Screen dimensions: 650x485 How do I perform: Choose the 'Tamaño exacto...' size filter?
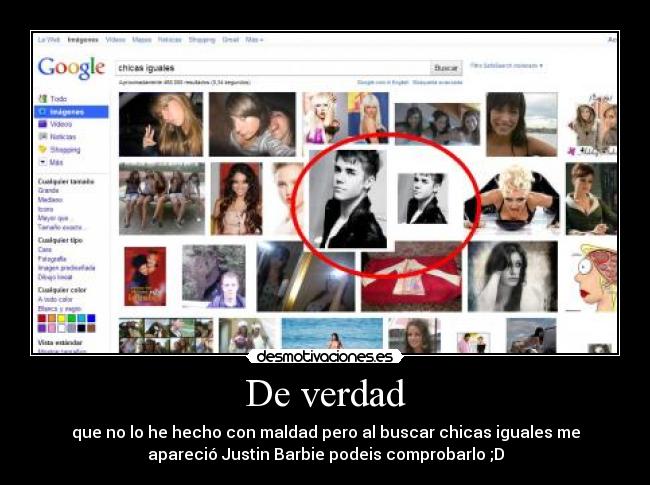pyautogui.click(x=61, y=227)
